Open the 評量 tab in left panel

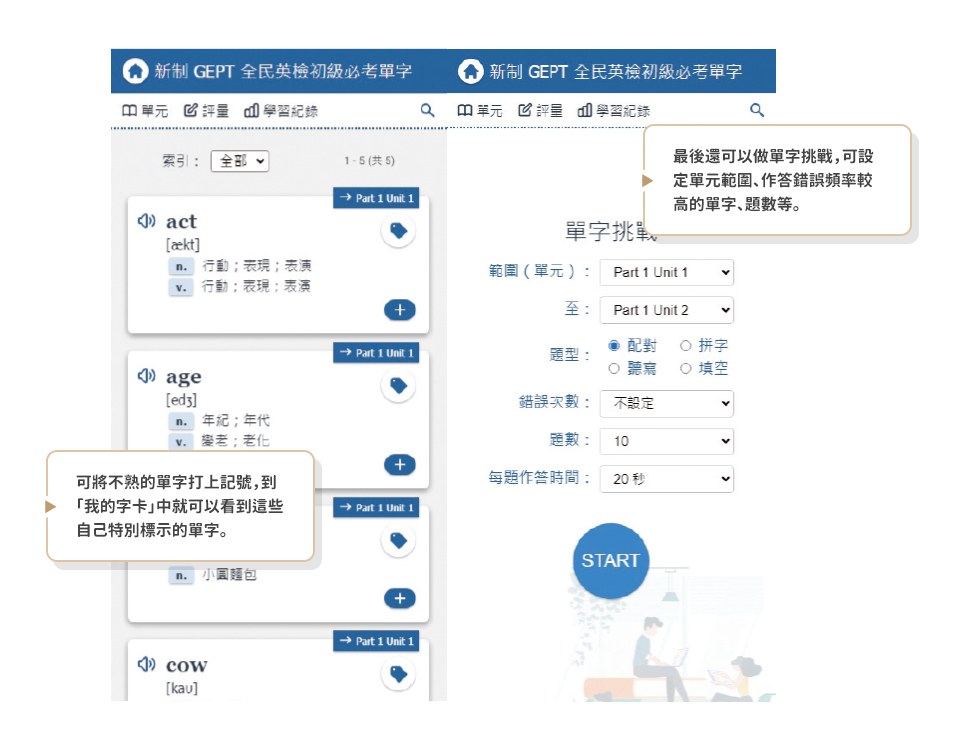tap(207, 111)
